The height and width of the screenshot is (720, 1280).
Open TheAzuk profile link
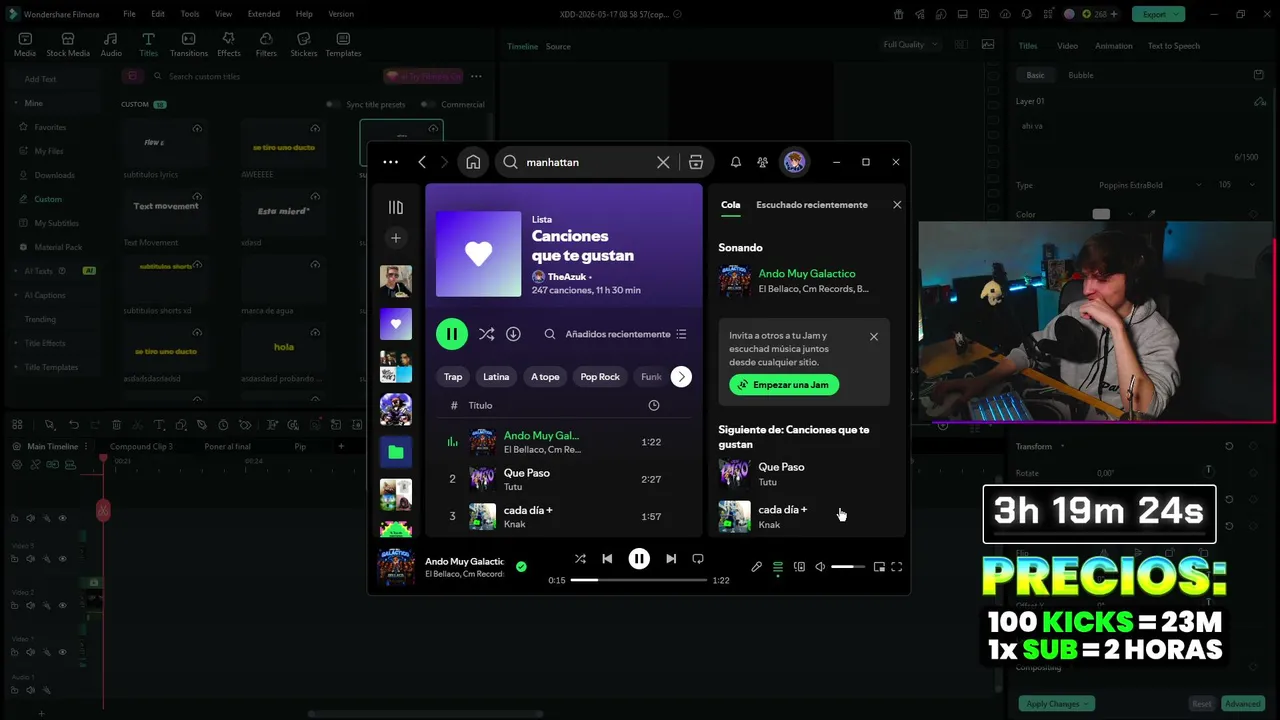pyautogui.click(x=568, y=277)
